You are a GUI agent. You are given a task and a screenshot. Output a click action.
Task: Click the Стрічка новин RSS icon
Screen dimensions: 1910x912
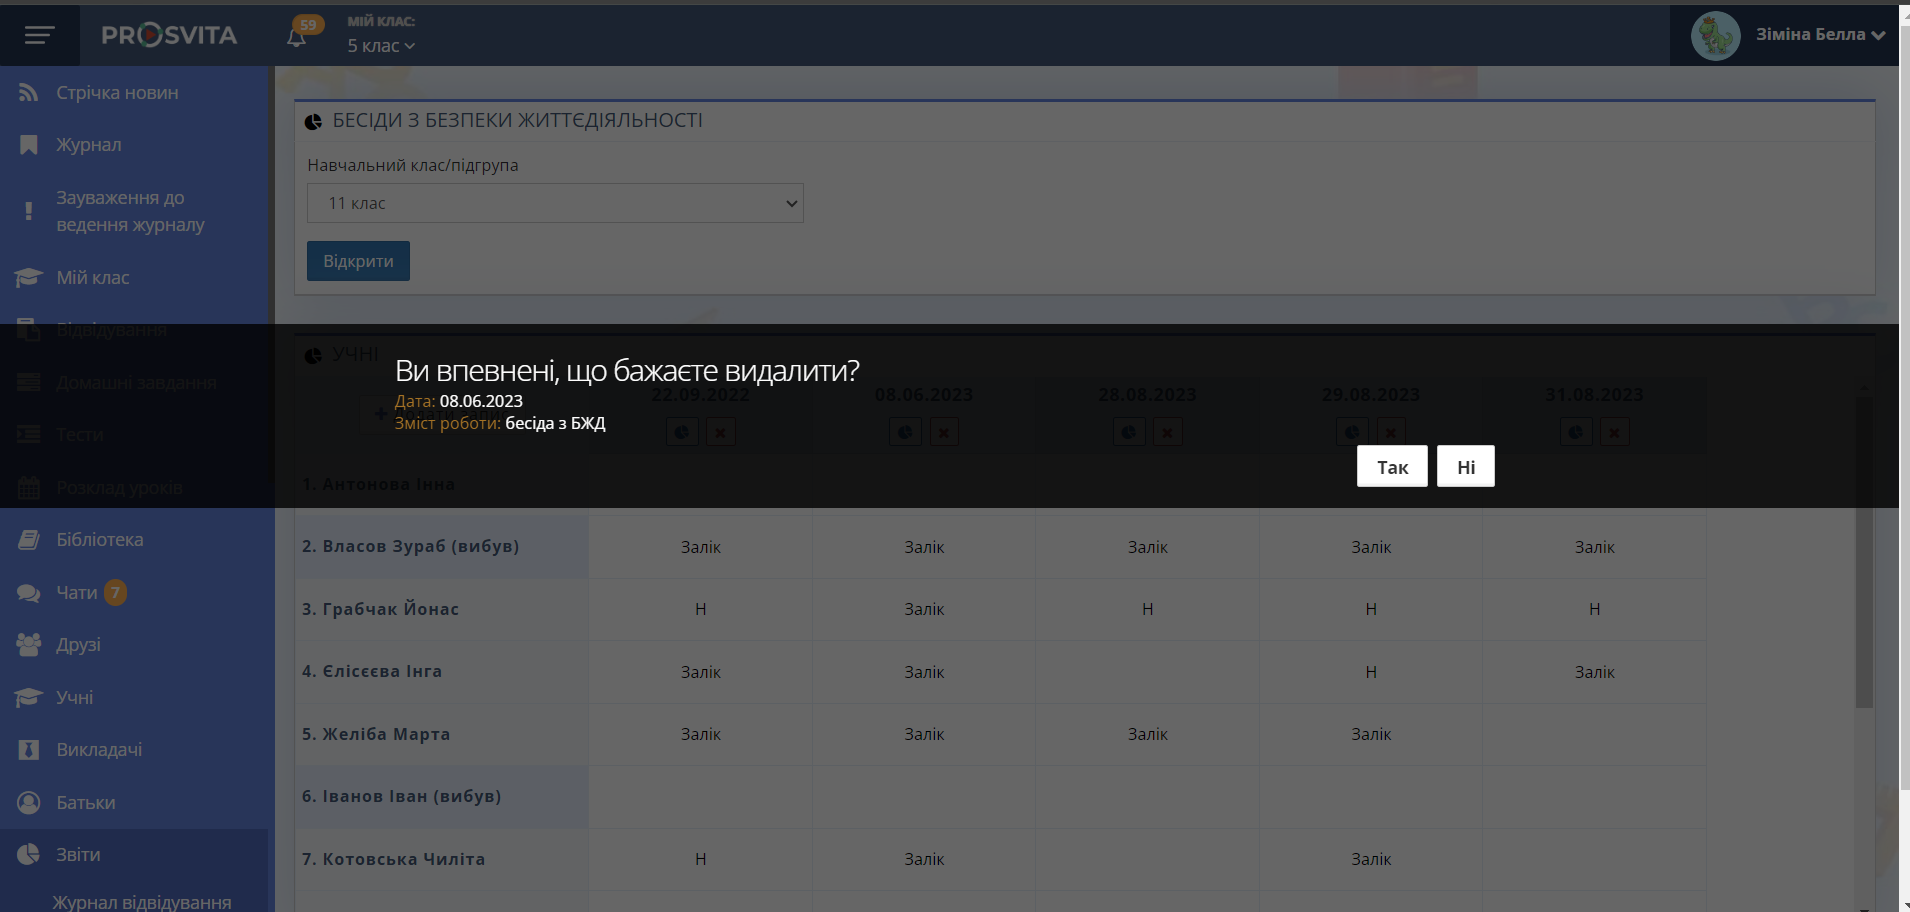pos(28,93)
